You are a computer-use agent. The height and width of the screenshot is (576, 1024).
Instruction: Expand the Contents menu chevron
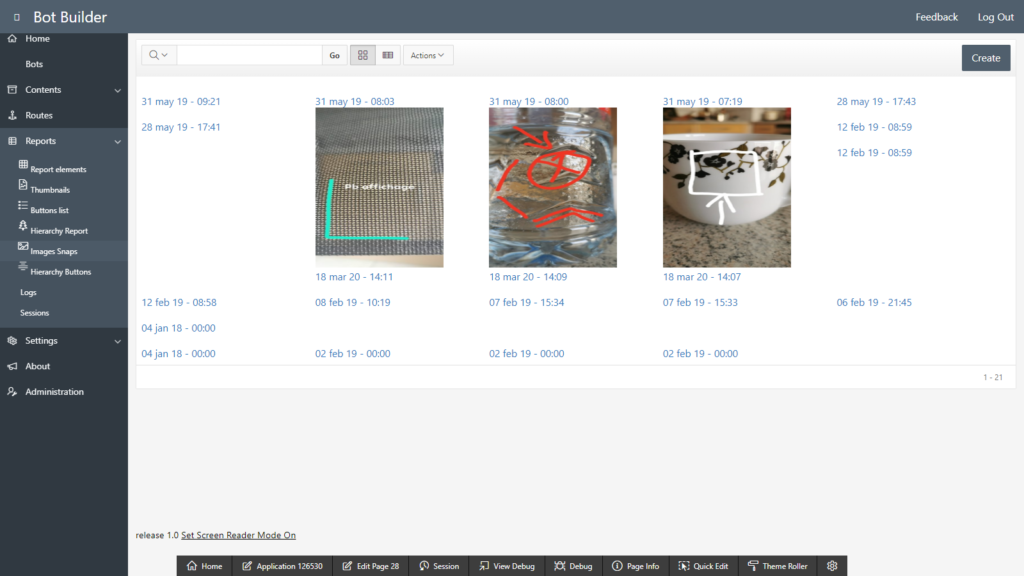[118, 90]
